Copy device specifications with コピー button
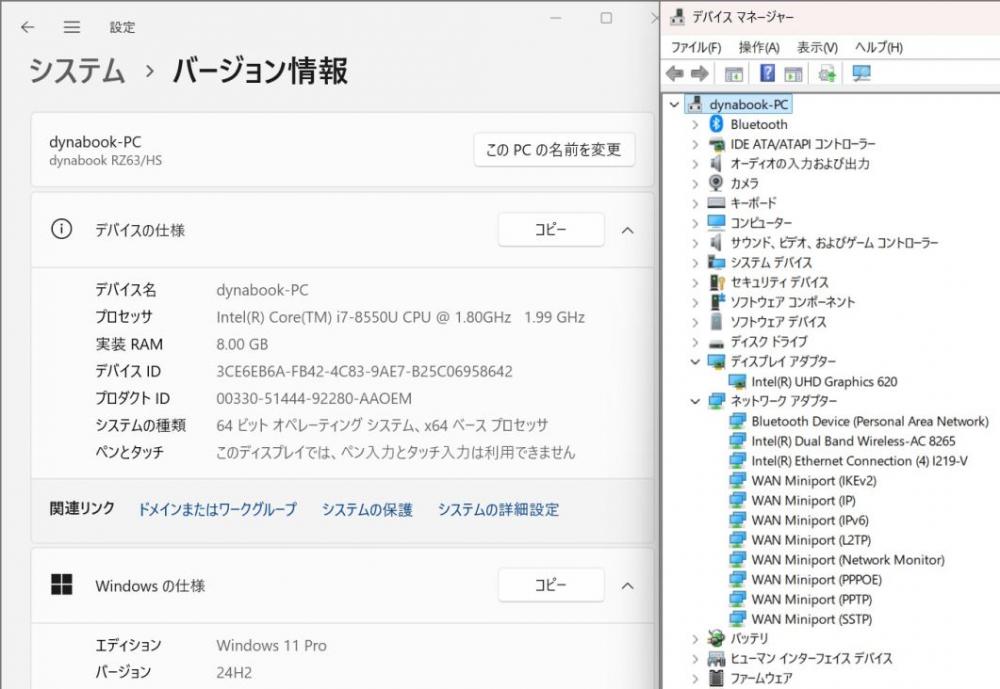 (x=551, y=229)
